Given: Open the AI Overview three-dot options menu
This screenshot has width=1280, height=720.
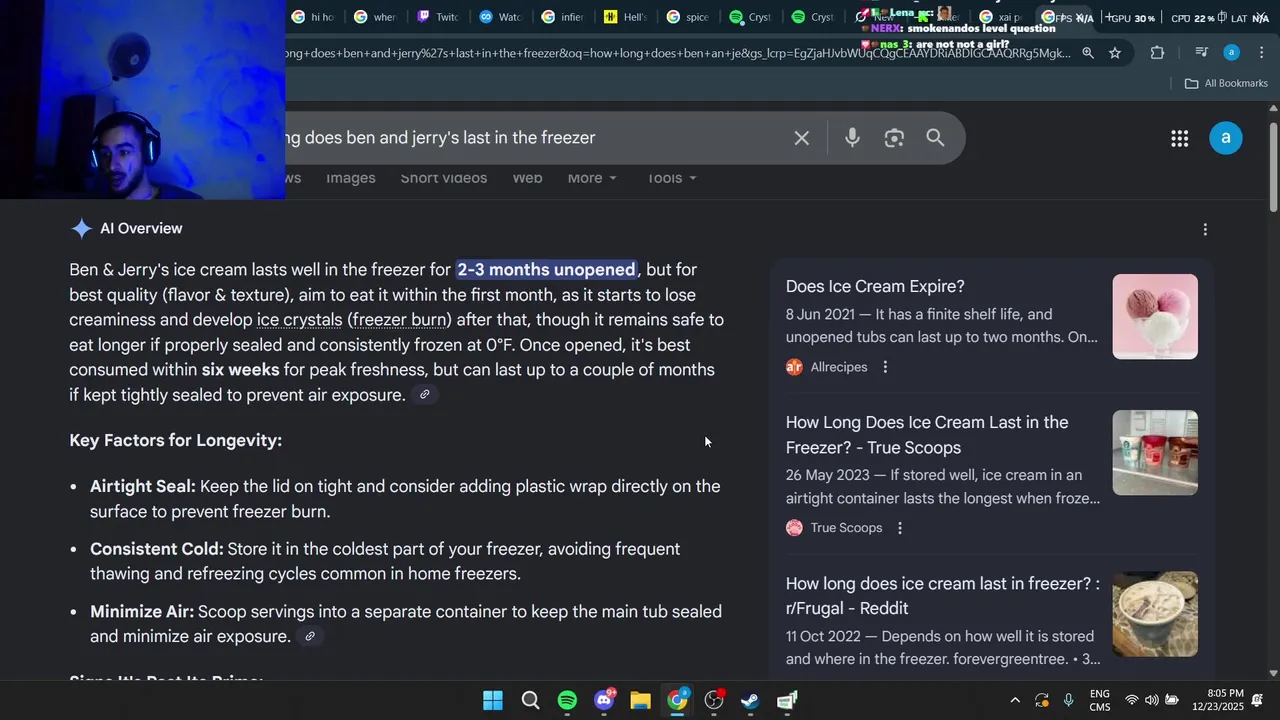Looking at the screenshot, I should coord(1205,230).
